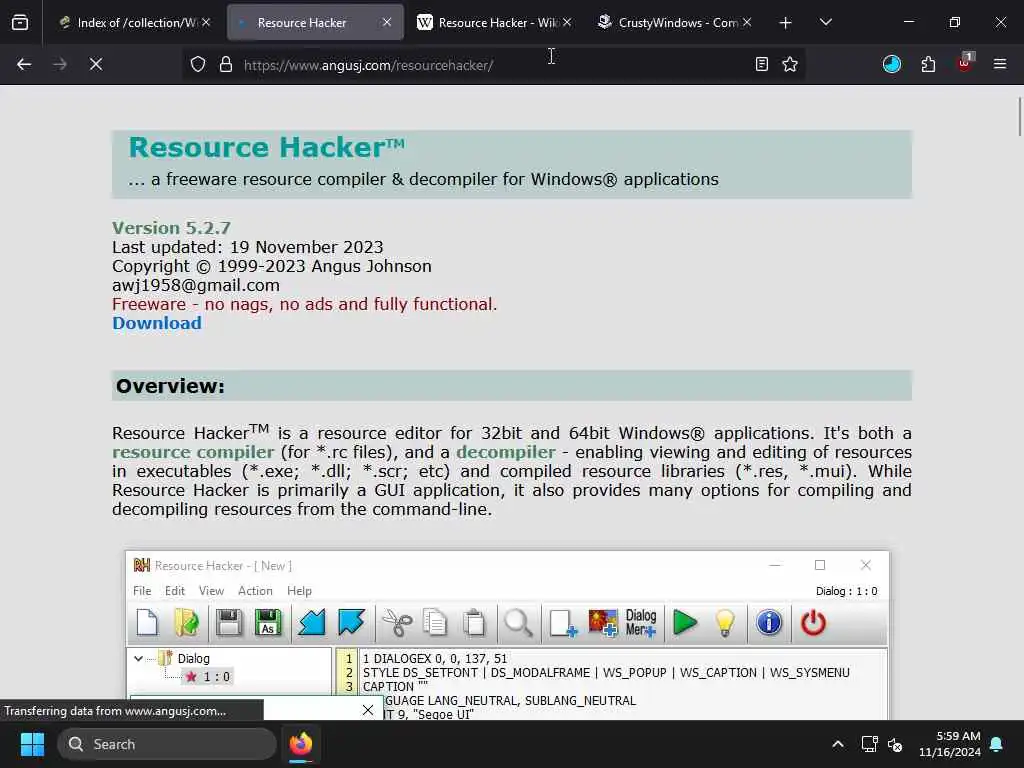Switch to CrustyWindows tab
Viewport: 1024px width, 768px height.
[675, 22]
